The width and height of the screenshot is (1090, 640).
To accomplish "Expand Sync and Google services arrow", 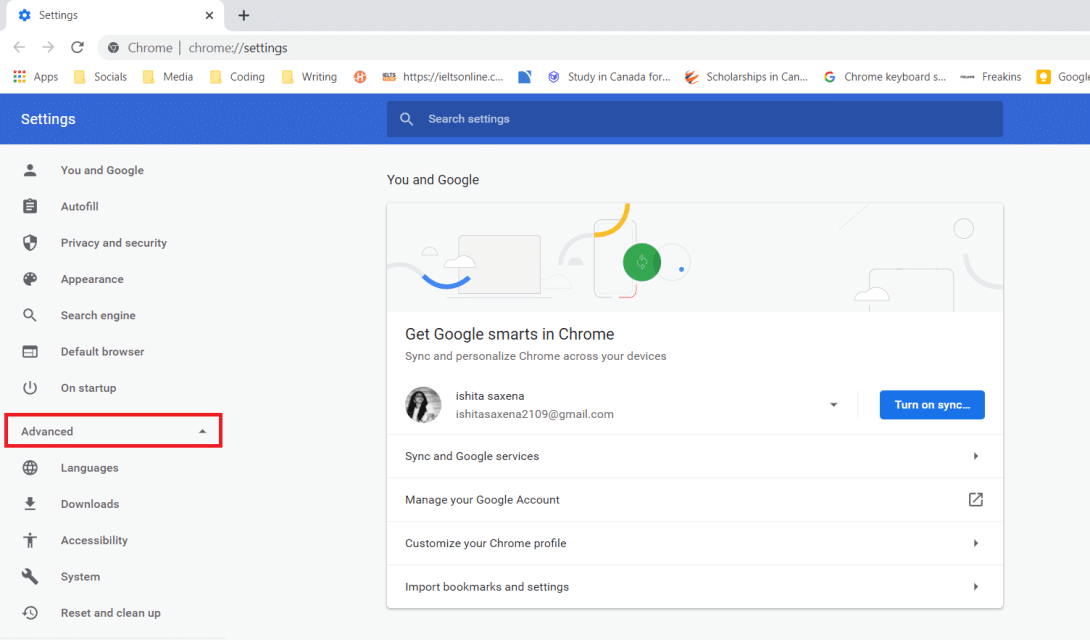I will coord(976,457).
